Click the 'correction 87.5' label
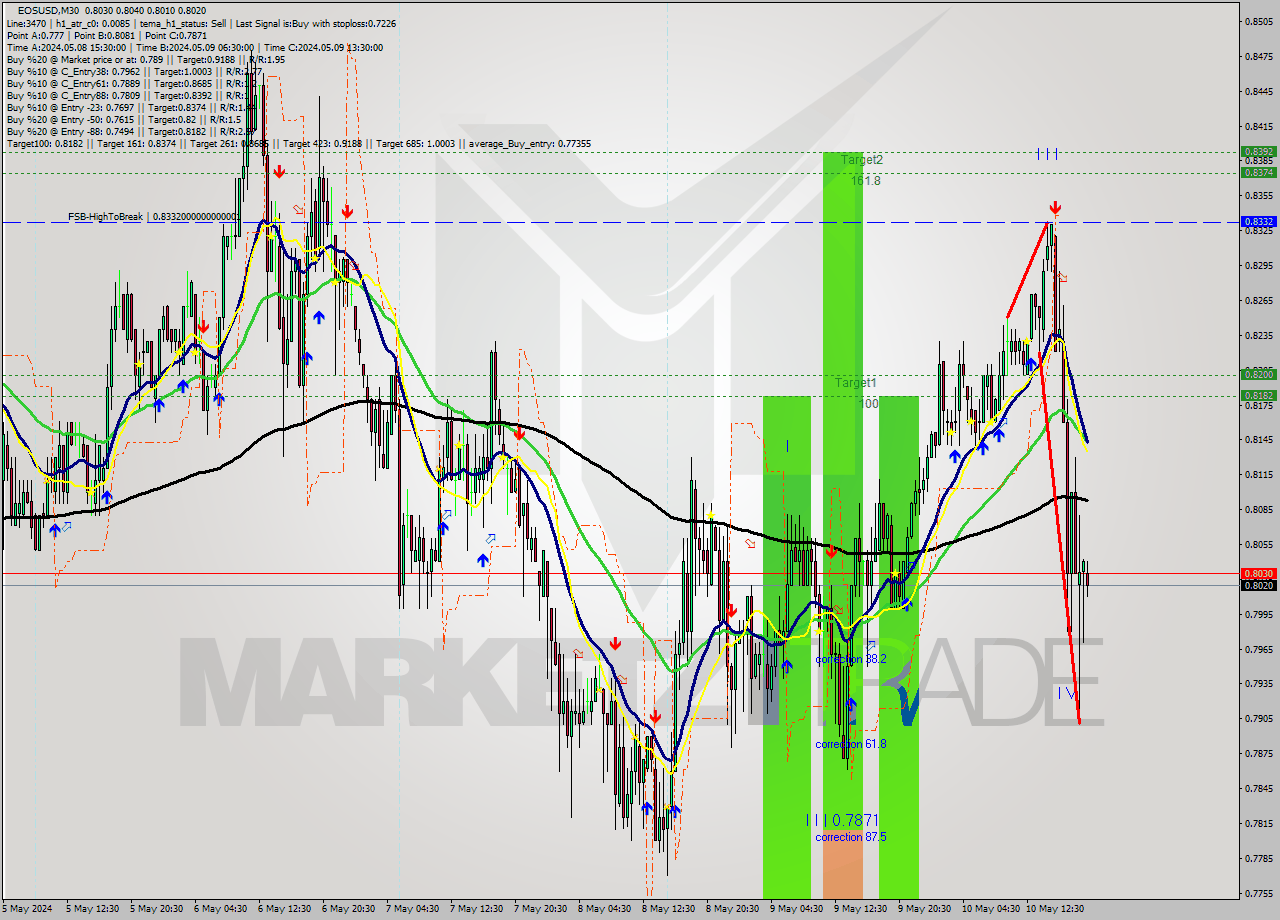Image resolution: width=1280 pixels, height=920 pixels. [851, 837]
